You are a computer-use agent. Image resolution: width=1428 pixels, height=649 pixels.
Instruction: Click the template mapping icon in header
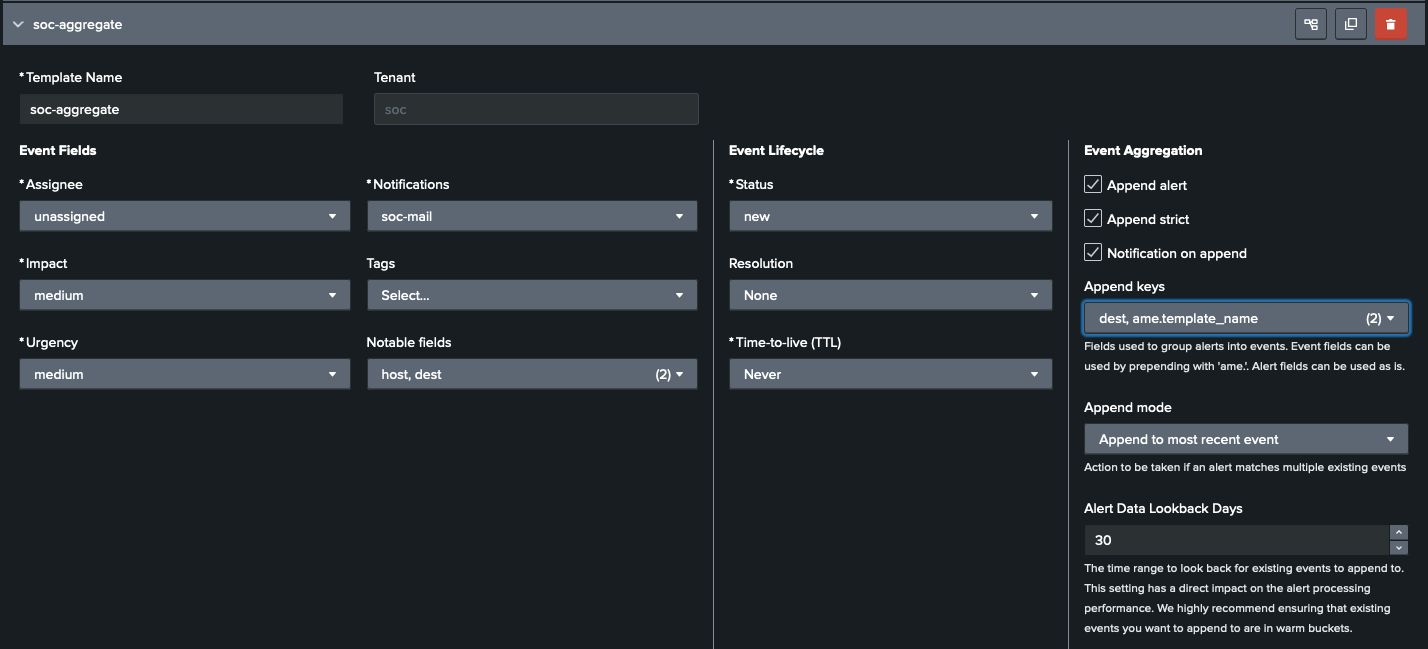1311,23
